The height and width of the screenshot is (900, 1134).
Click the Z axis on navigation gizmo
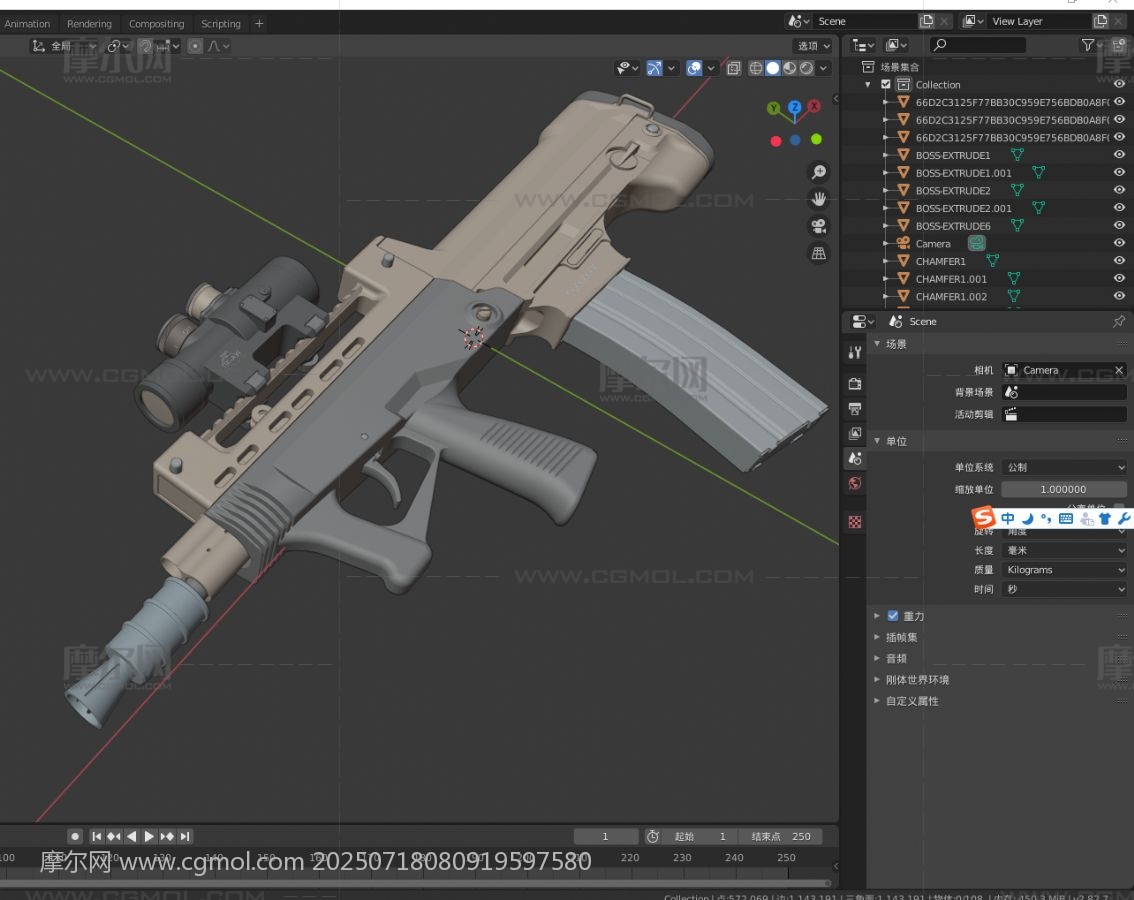coord(794,107)
